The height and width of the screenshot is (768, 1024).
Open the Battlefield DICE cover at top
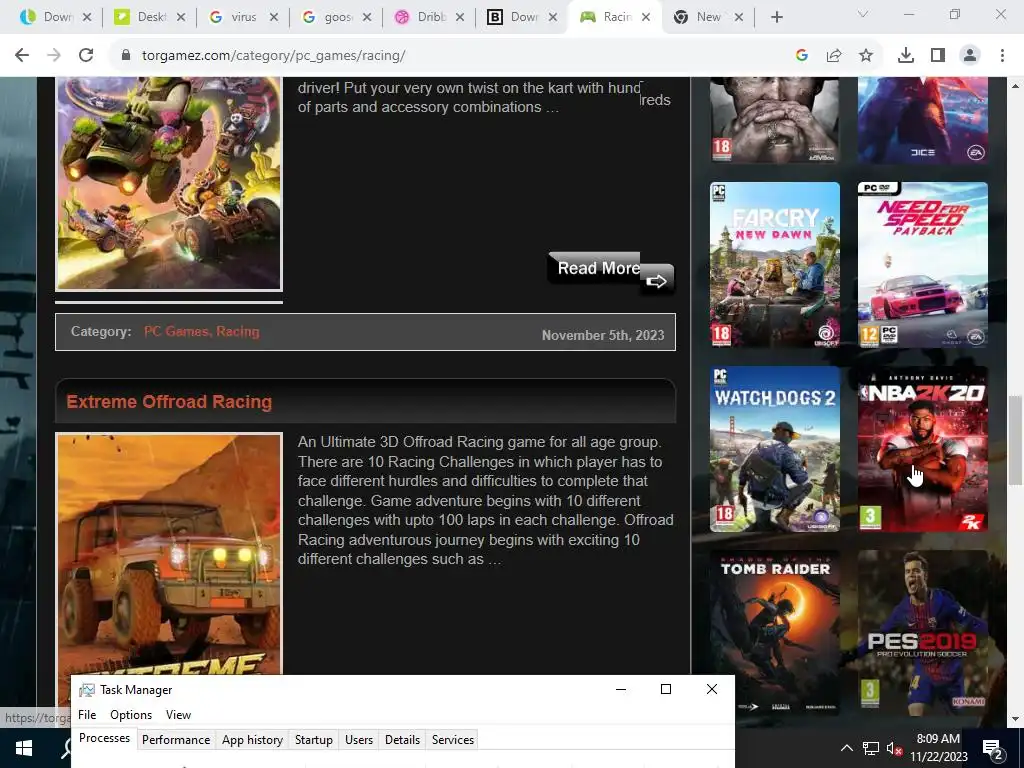(x=922, y=120)
